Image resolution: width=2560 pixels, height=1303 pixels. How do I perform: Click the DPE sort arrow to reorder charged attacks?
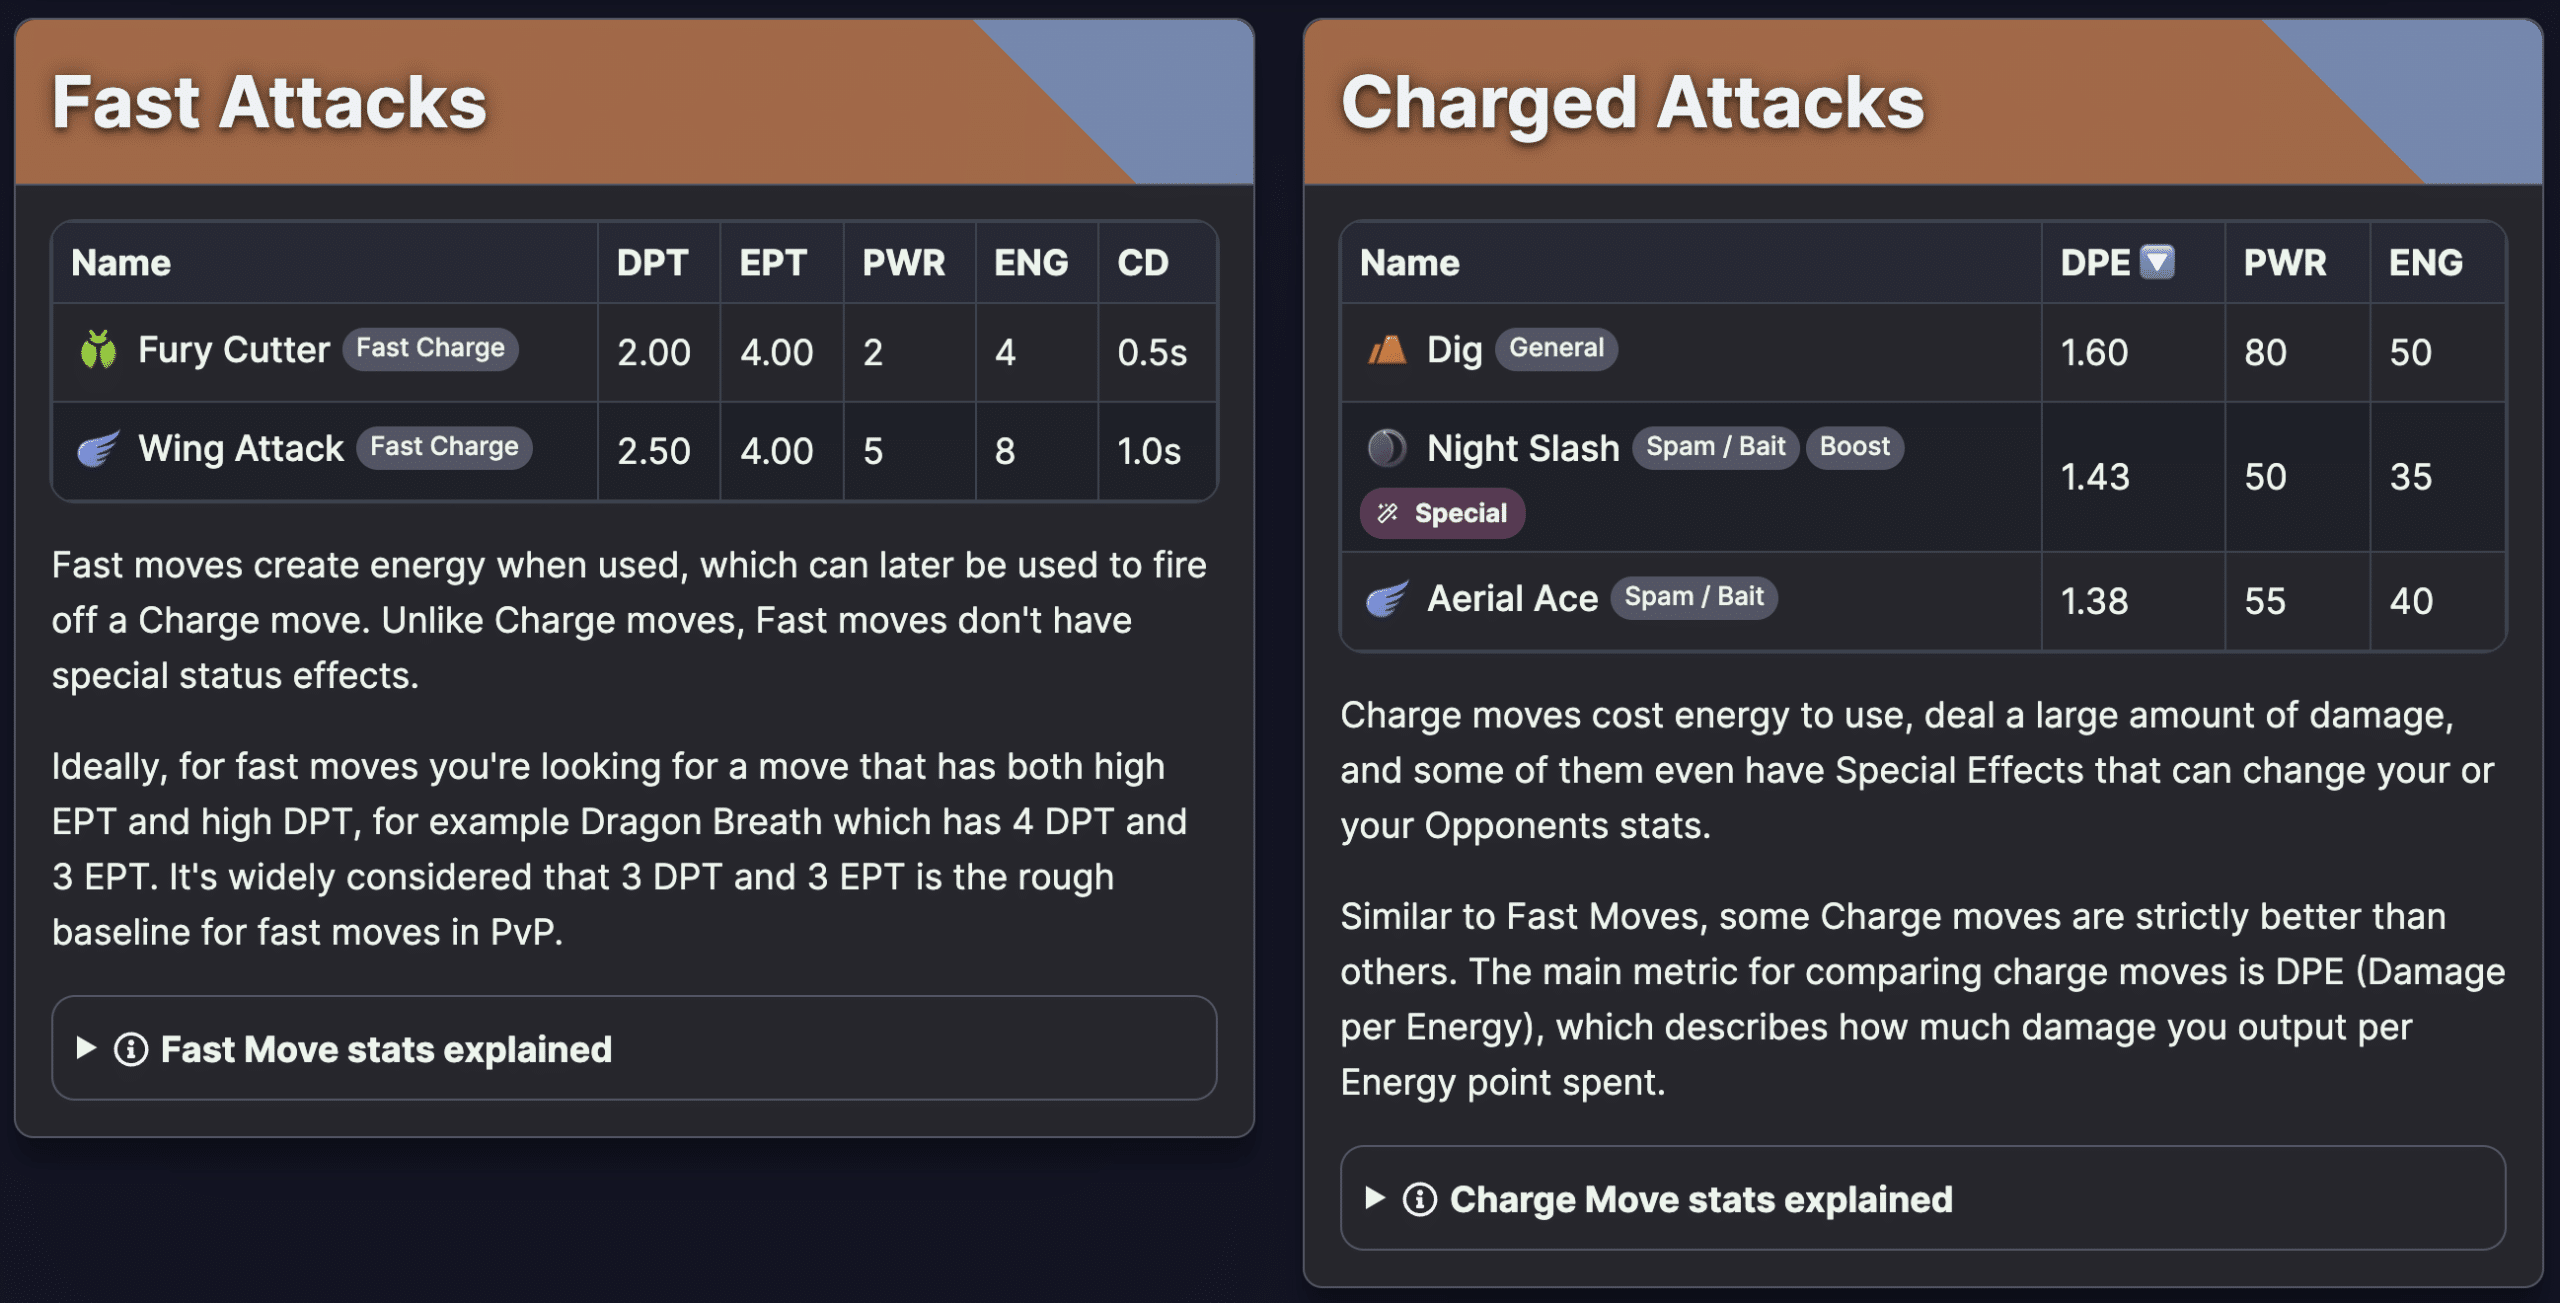pyautogui.click(x=2157, y=262)
